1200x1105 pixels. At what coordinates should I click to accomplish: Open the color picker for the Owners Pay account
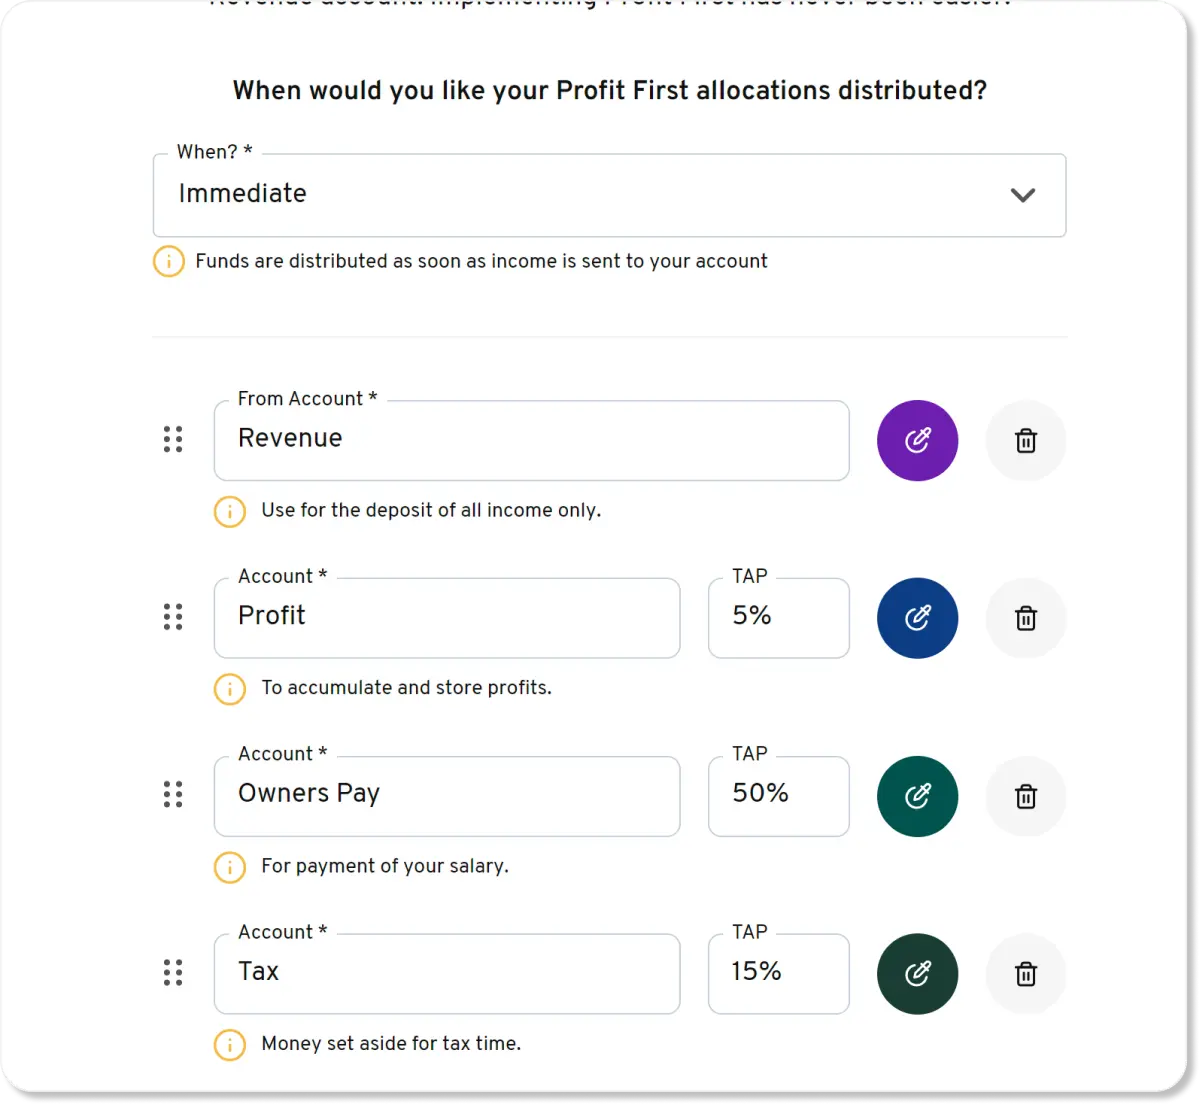tap(917, 796)
